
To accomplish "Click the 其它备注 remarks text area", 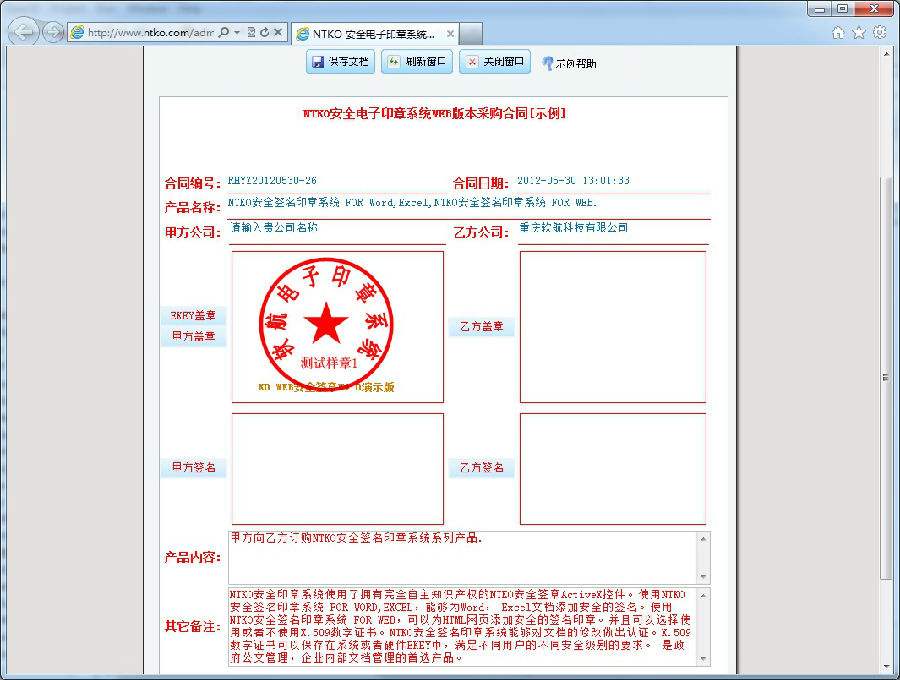I will click(x=463, y=627).
